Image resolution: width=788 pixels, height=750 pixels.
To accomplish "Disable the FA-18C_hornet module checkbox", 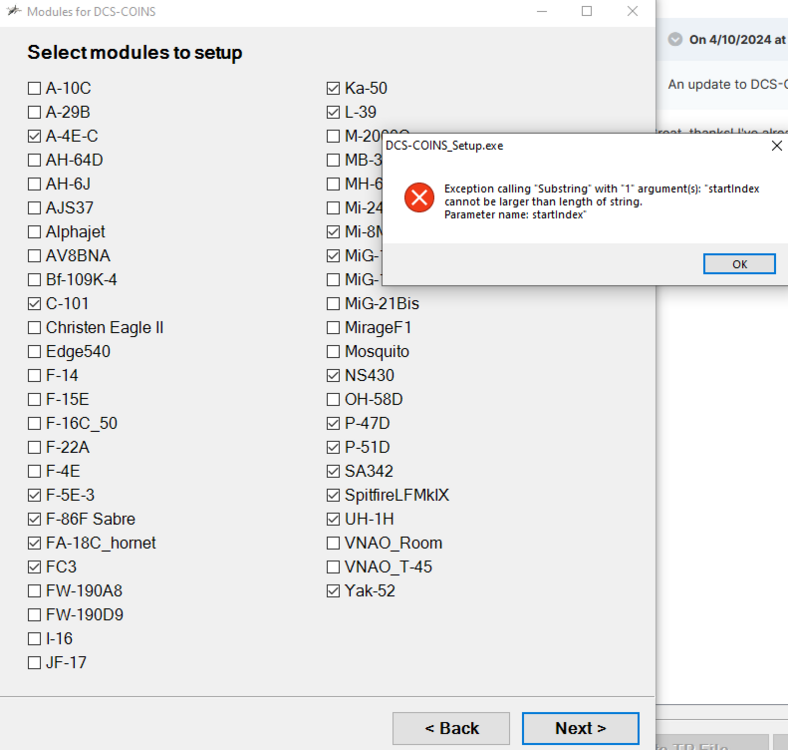I will point(35,544).
